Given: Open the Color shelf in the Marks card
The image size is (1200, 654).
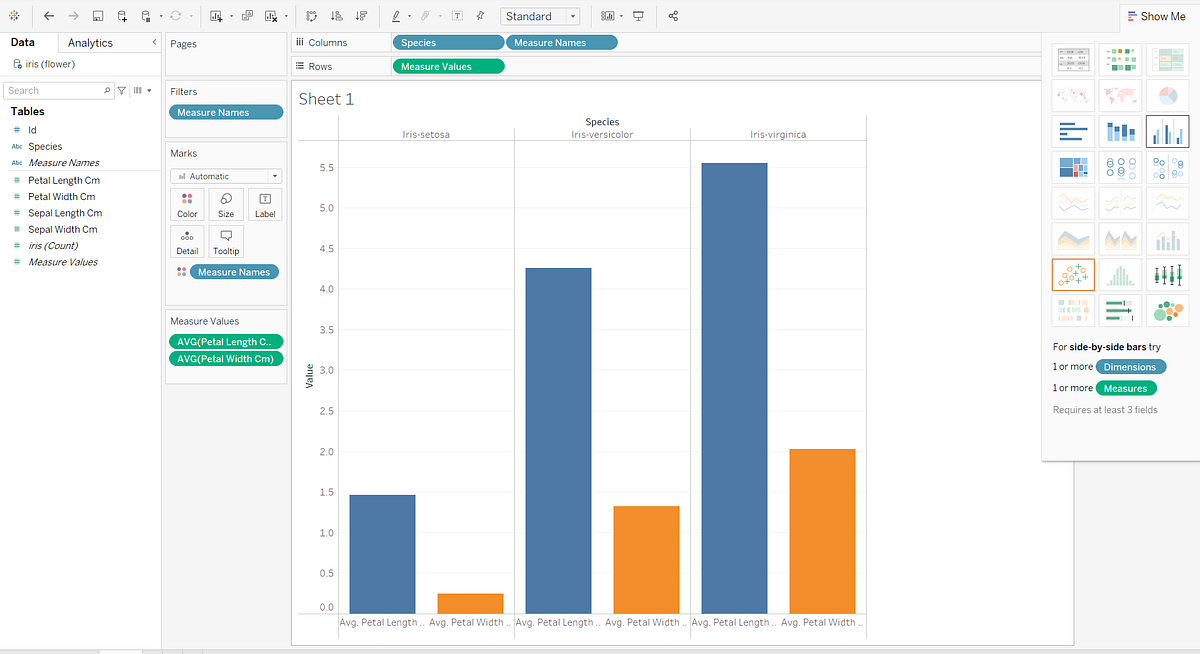Looking at the screenshot, I should (187, 204).
